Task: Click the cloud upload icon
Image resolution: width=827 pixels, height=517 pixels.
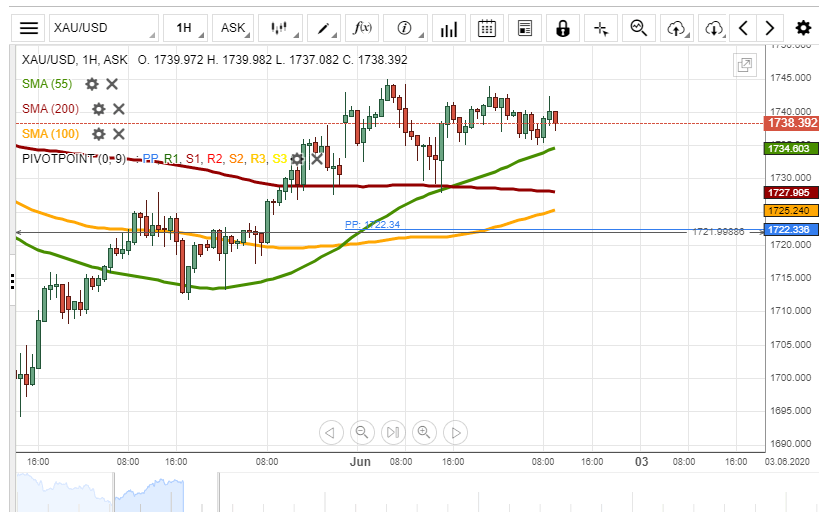Action: click(677, 28)
